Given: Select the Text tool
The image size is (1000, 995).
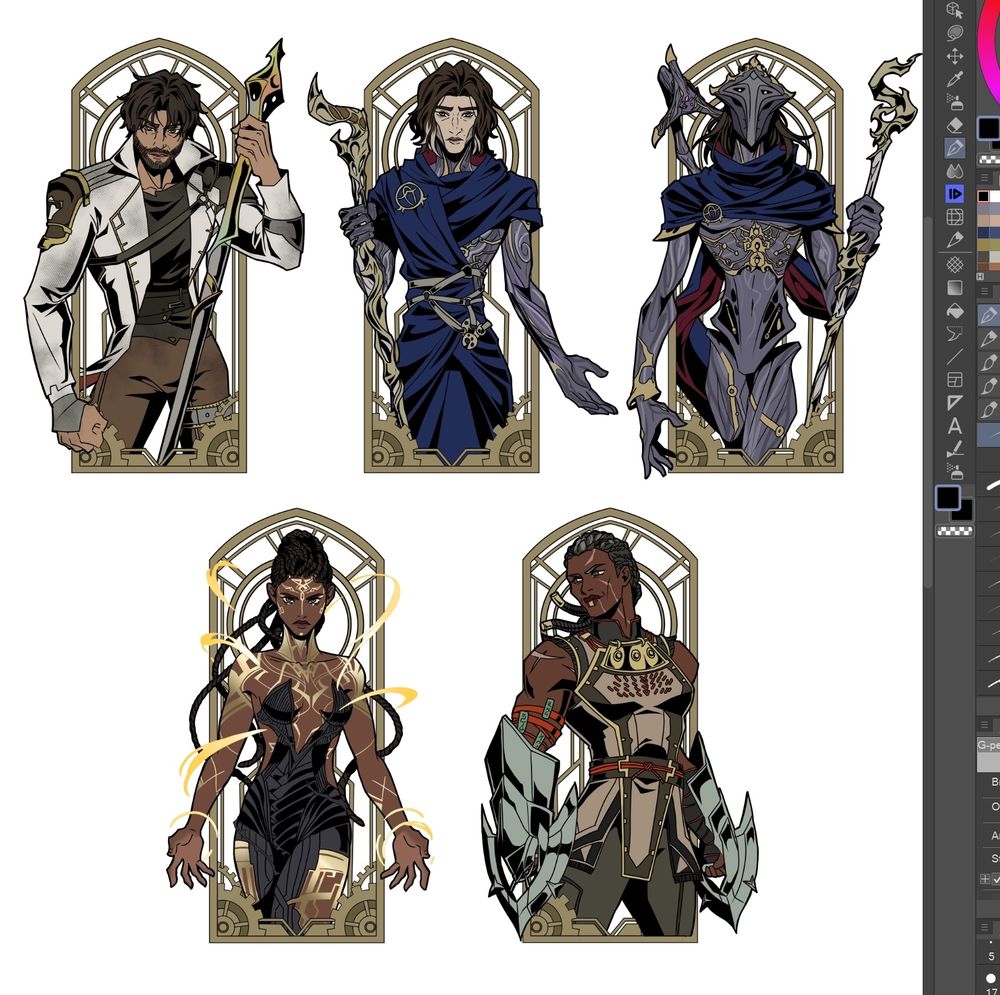Looking at the screenshot, I should point(954,425).
